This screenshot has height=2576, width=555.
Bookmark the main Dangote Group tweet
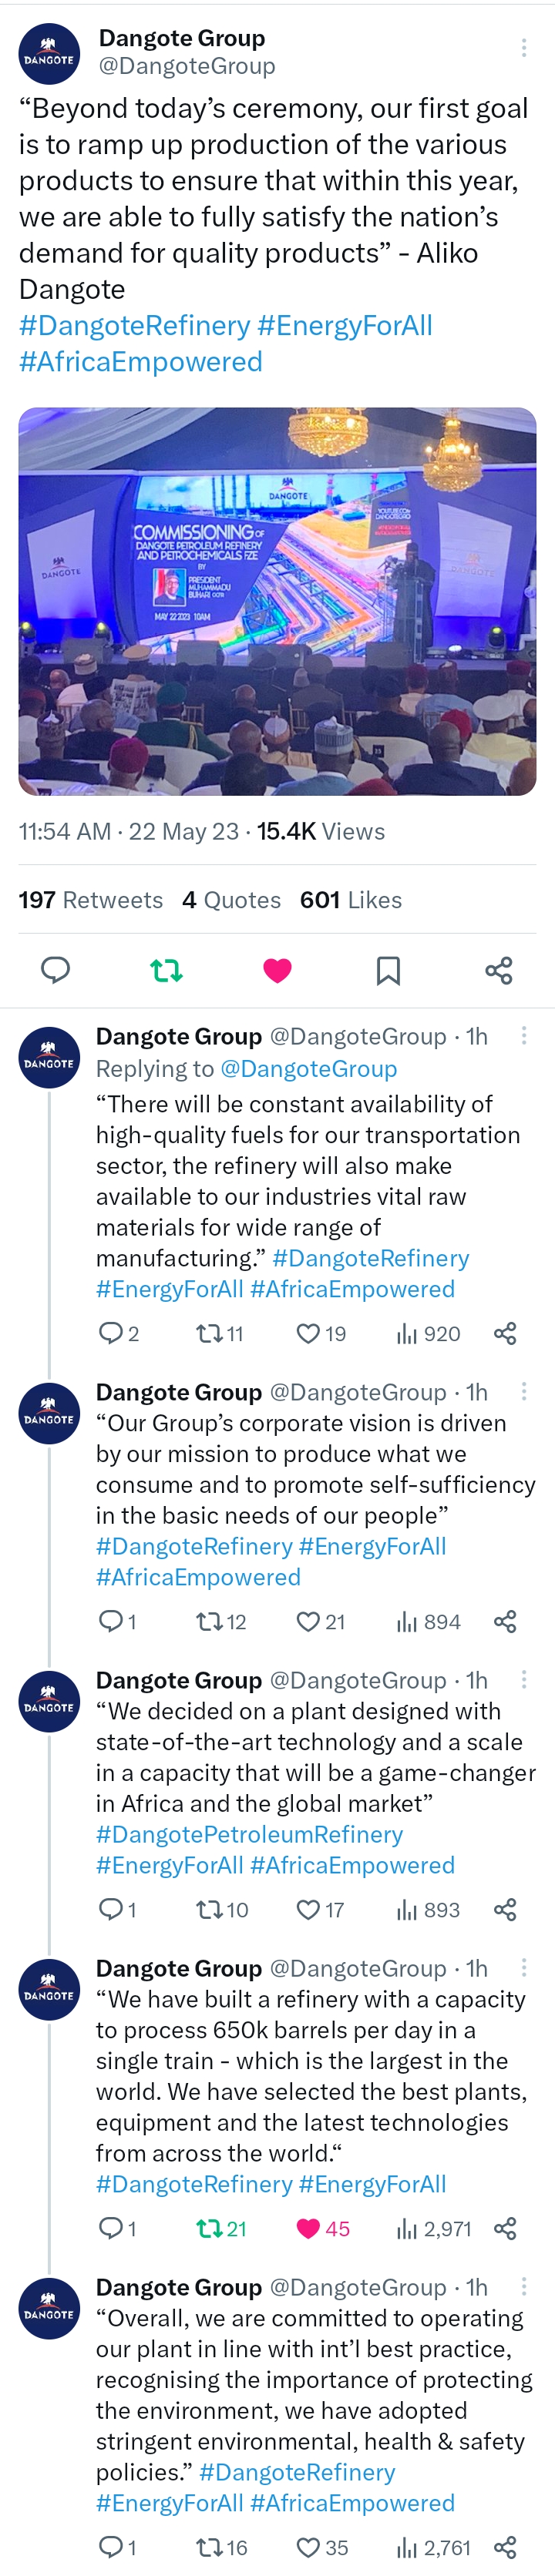coord(388,969)
